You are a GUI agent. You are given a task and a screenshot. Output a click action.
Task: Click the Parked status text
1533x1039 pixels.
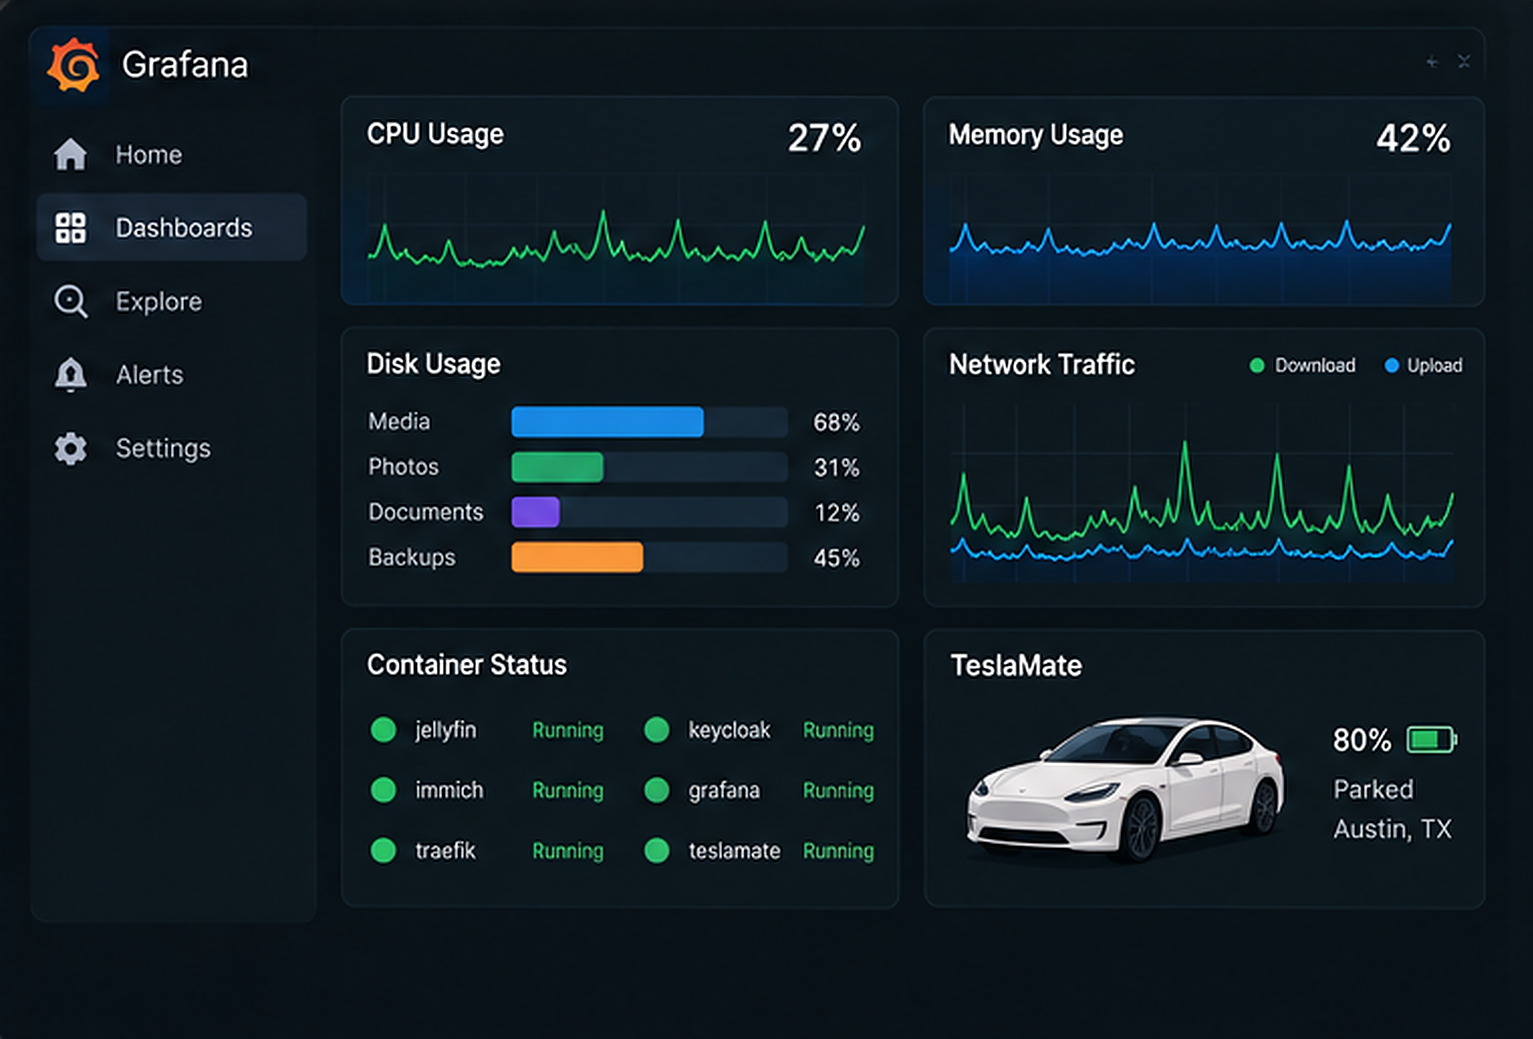[1373, 789]
